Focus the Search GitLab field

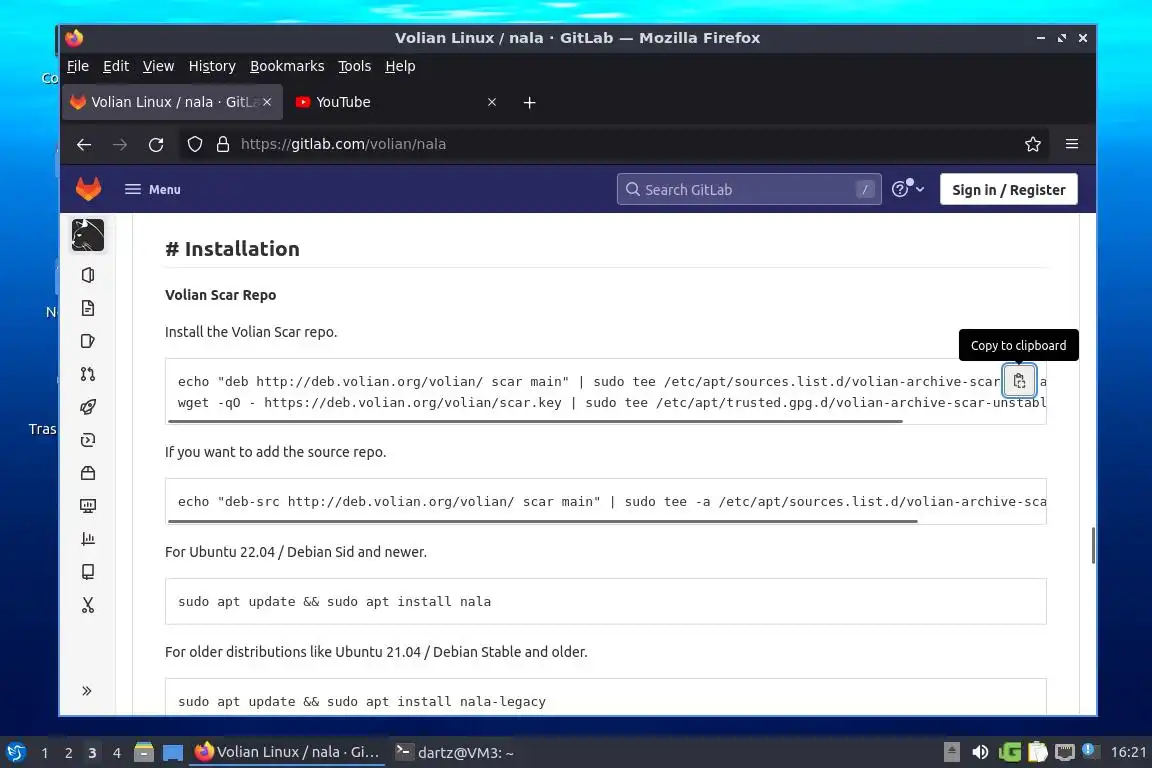749,190
